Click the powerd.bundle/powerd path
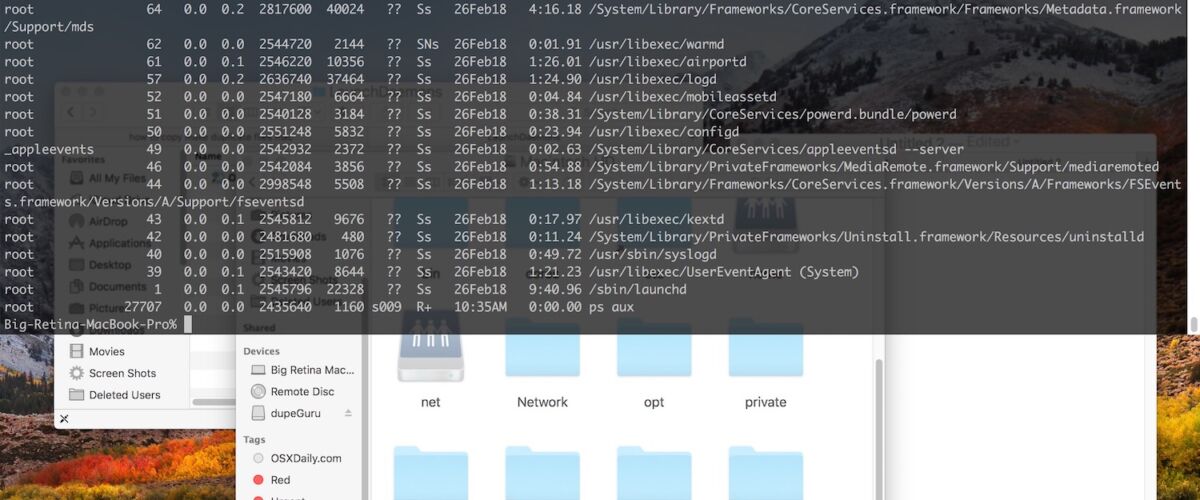Screen dimensions: 1200x500 (x=772, y=114)
